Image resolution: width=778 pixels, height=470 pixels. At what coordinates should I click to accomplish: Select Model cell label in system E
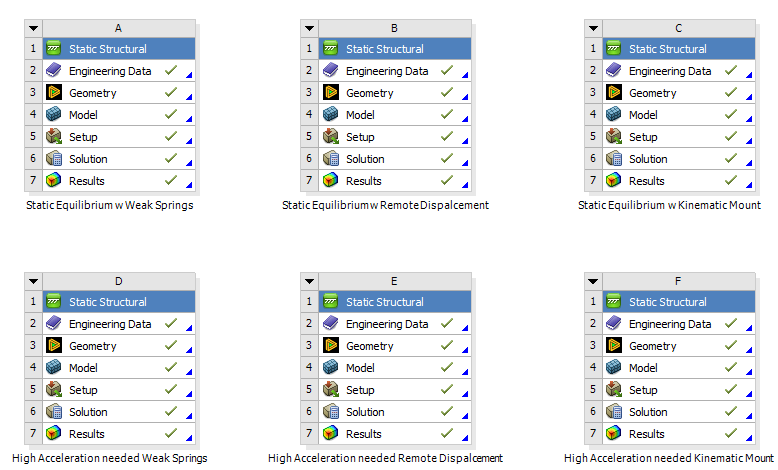coord(360,368)
